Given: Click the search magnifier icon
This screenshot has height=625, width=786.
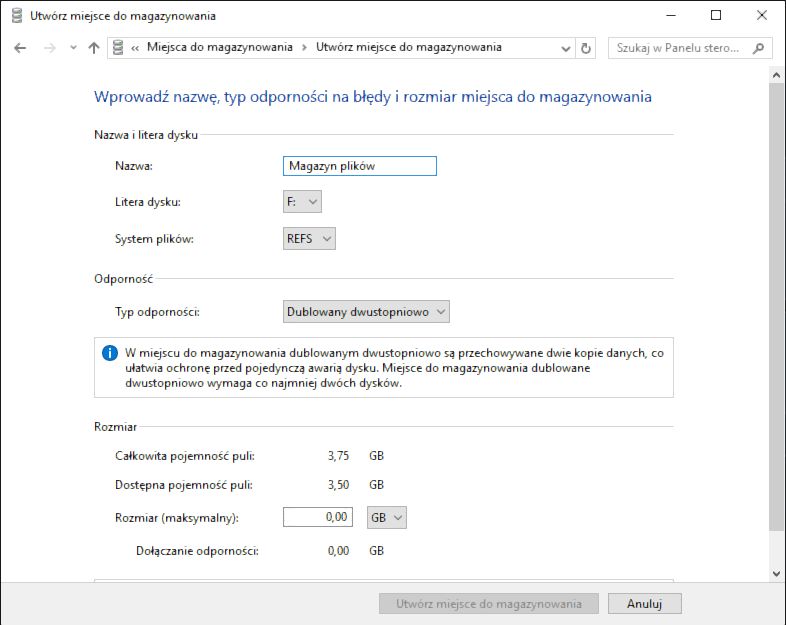Looking at the screenshot, I should [758, 48].
